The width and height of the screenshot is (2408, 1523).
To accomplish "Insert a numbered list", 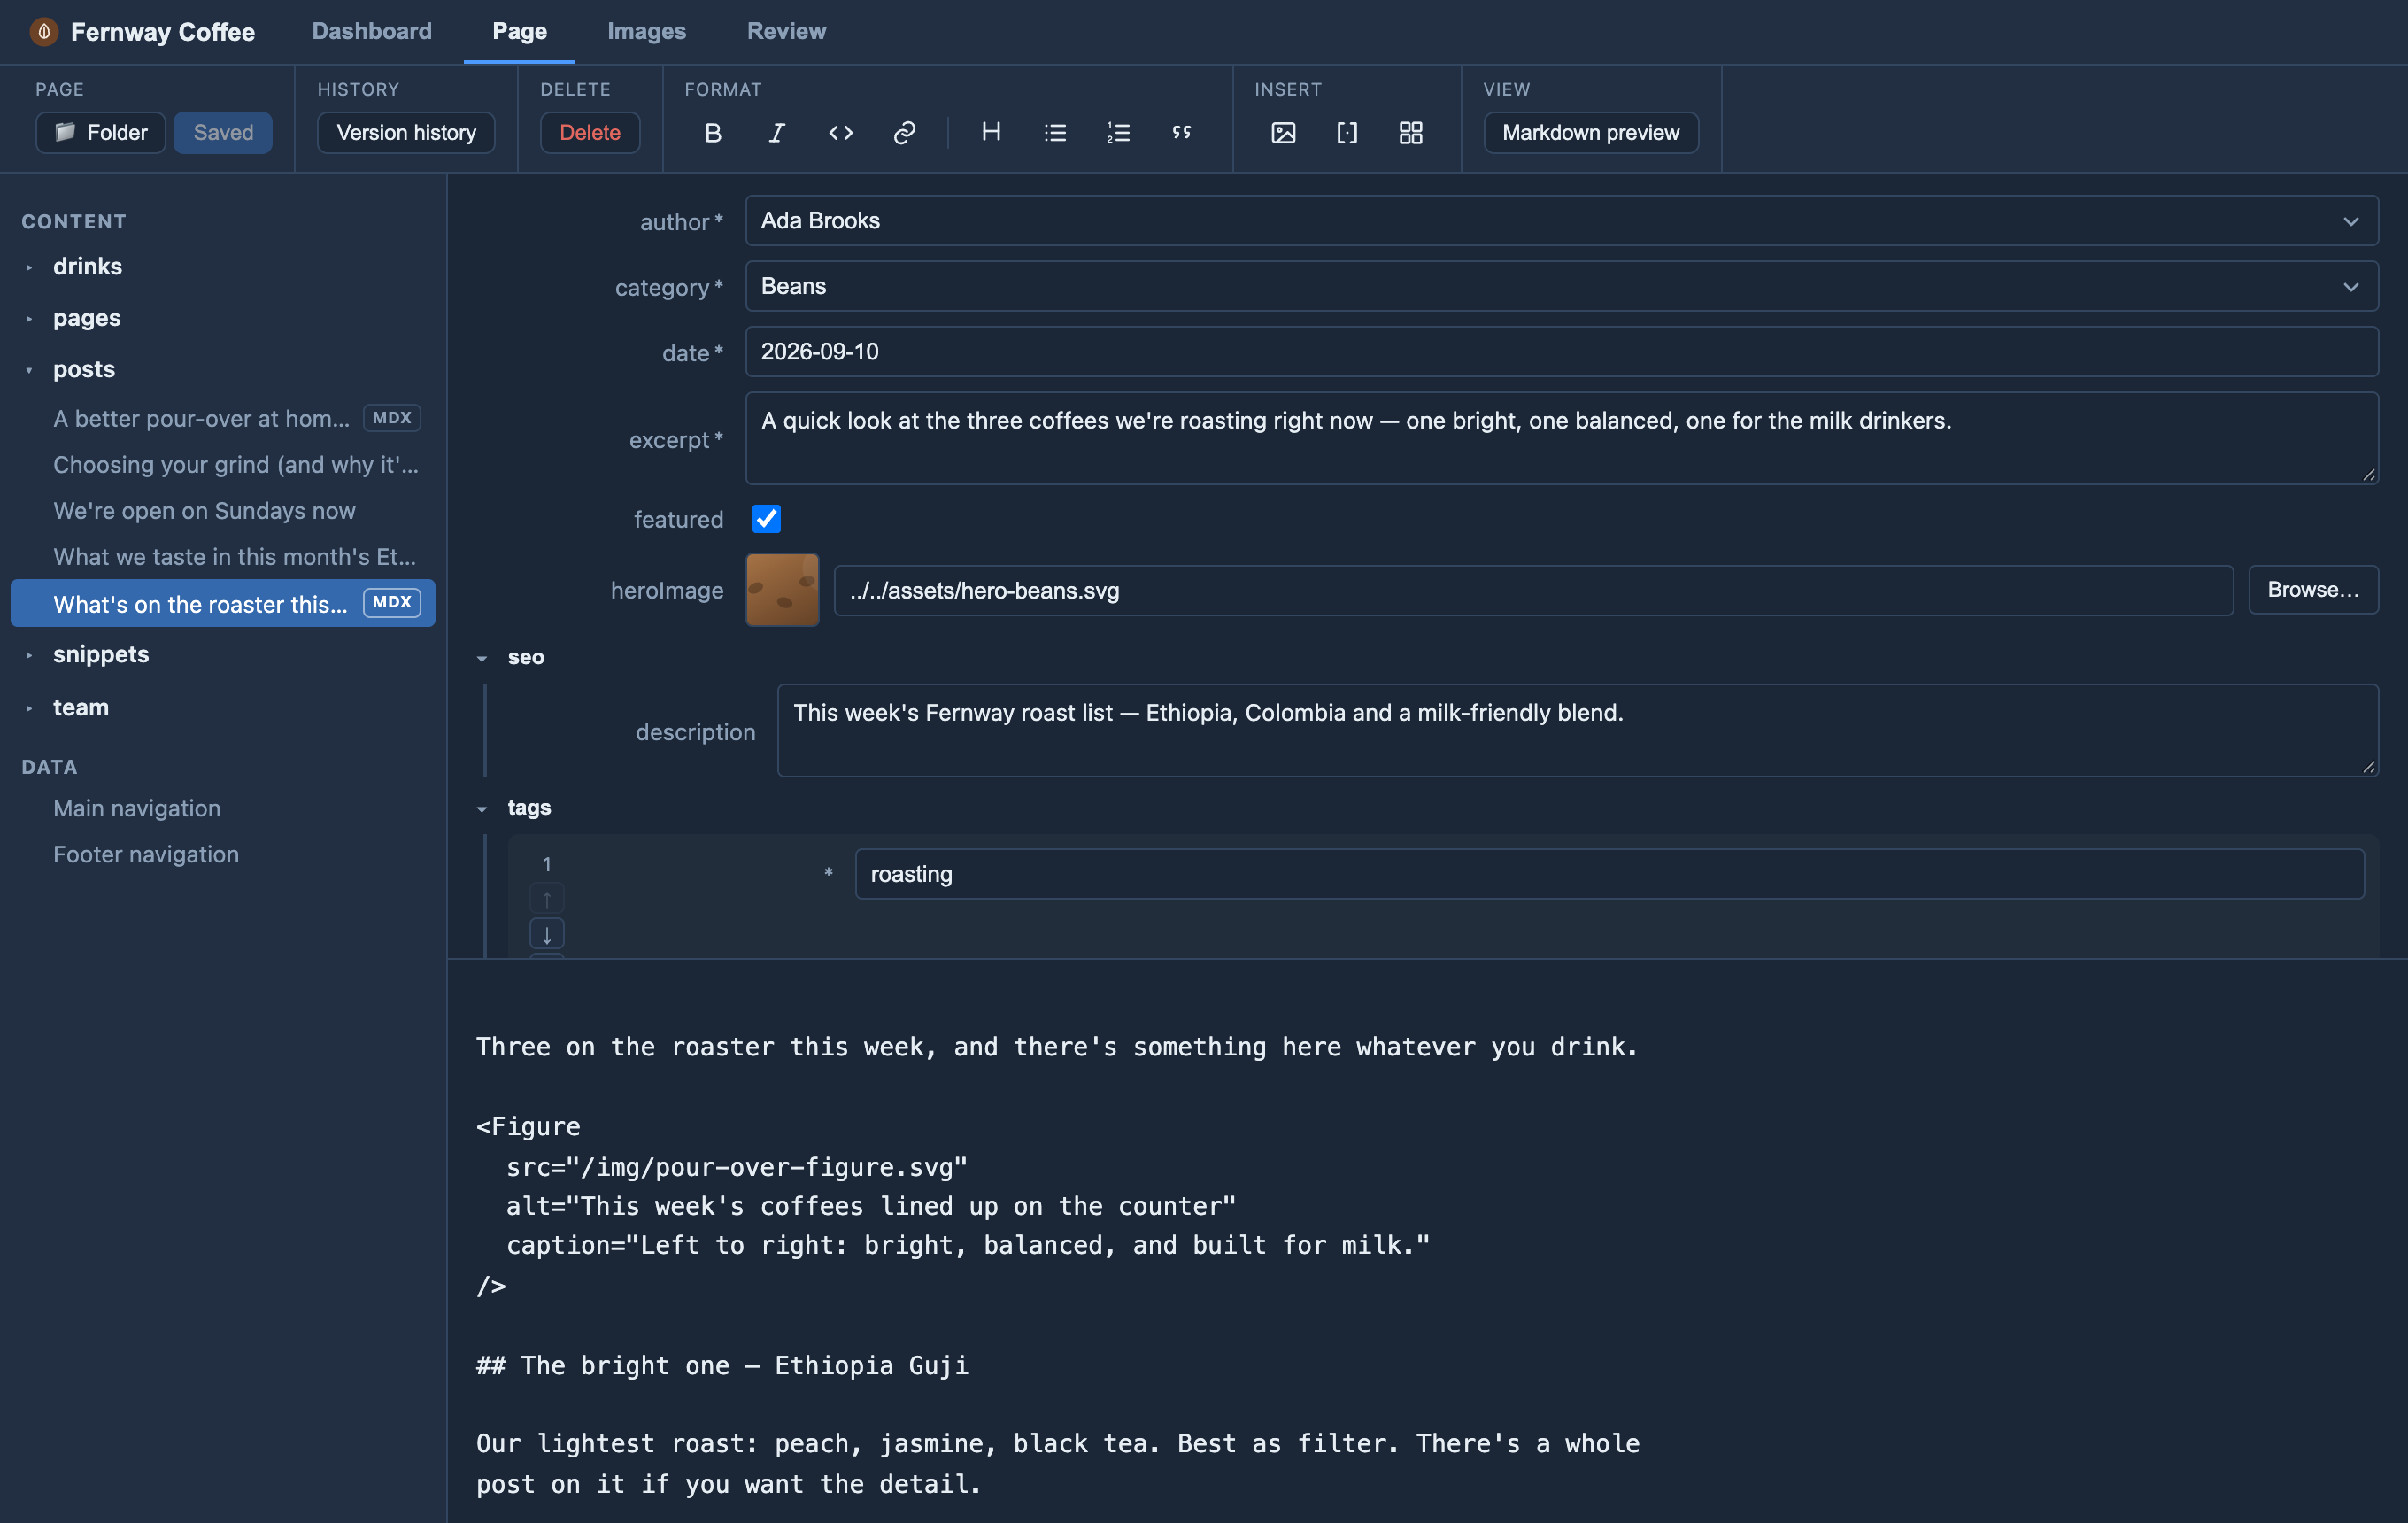I will [x=1118, y=132].
